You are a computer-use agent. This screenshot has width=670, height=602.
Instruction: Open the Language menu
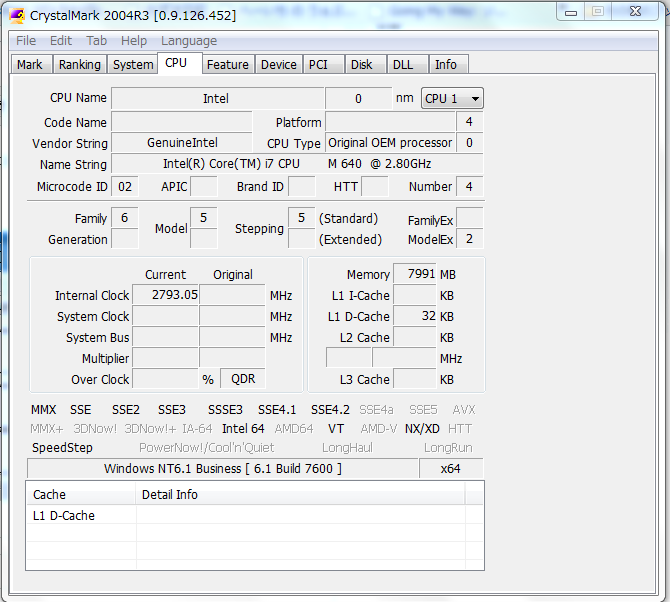tap(189, 41)
